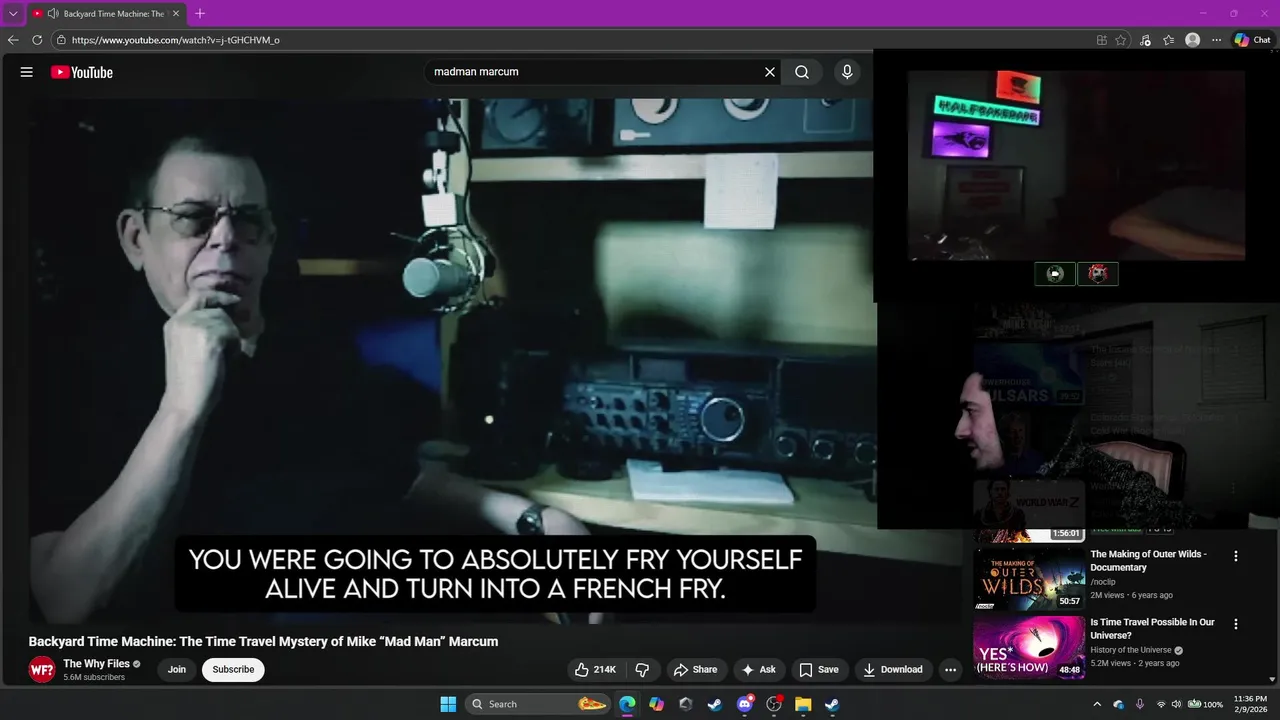Download the video

[893, 670]
